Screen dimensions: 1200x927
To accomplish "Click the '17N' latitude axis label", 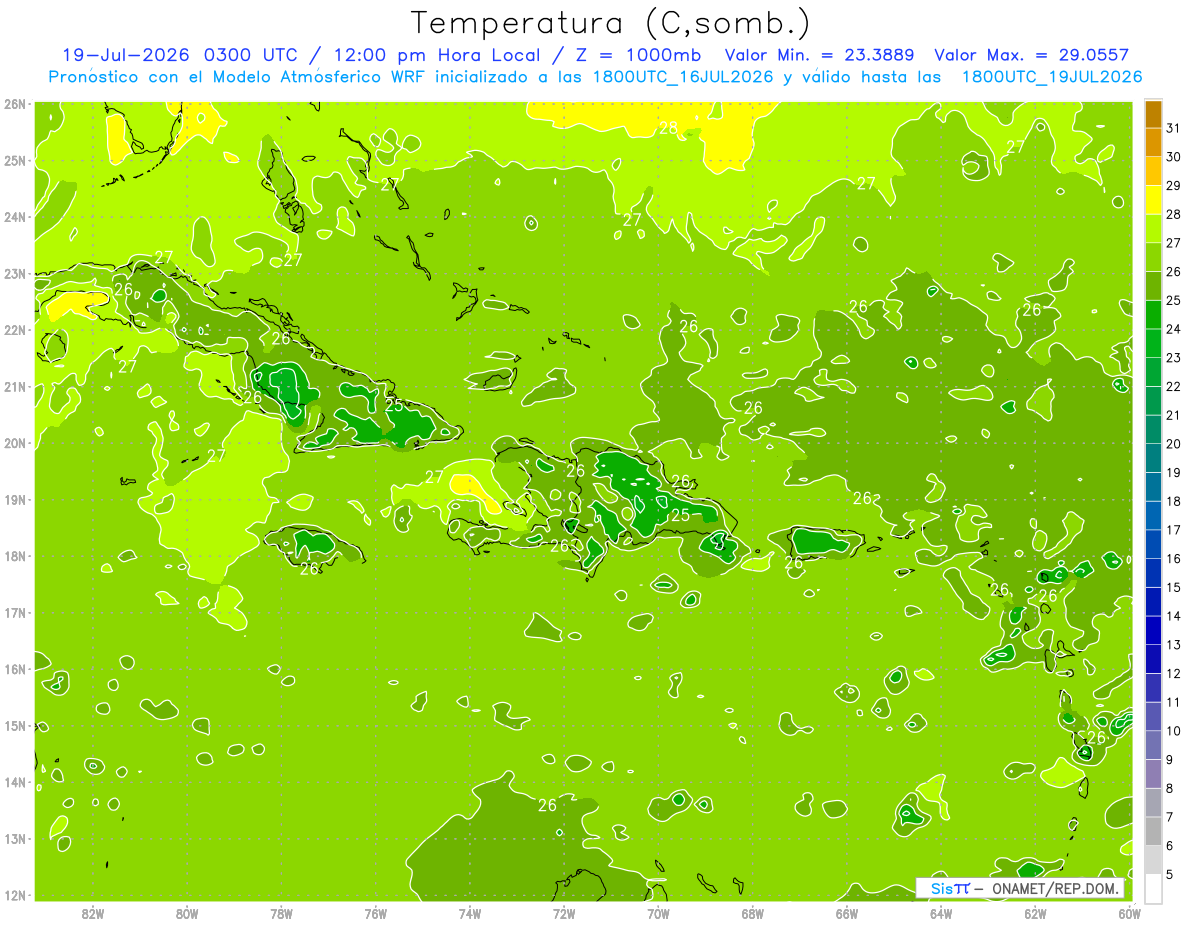I will click(14, 612).
